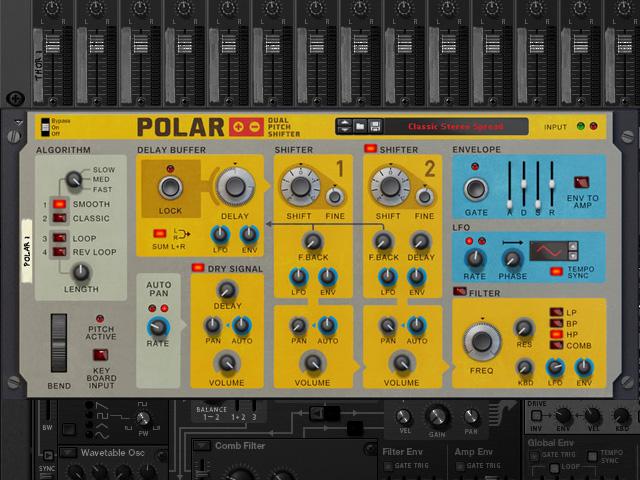Toggle LFO Tempo Sync button

pyautogui.click(x=556, y=271)
